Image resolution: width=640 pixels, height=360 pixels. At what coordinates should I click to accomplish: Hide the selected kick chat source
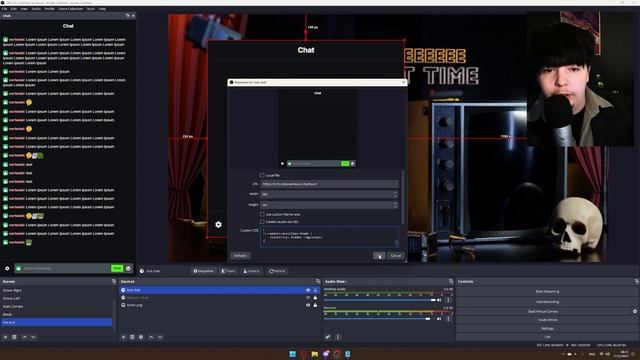click(x=308, y=290)
